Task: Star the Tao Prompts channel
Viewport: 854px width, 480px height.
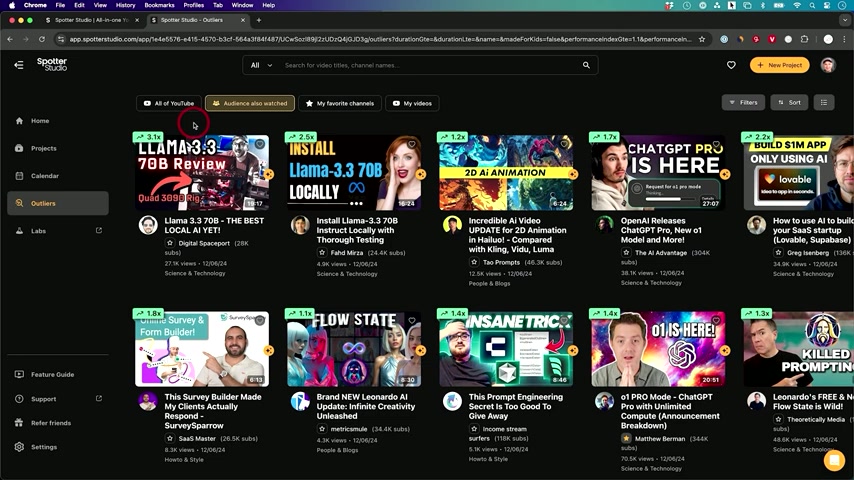Action: click(x=474, y=262)
